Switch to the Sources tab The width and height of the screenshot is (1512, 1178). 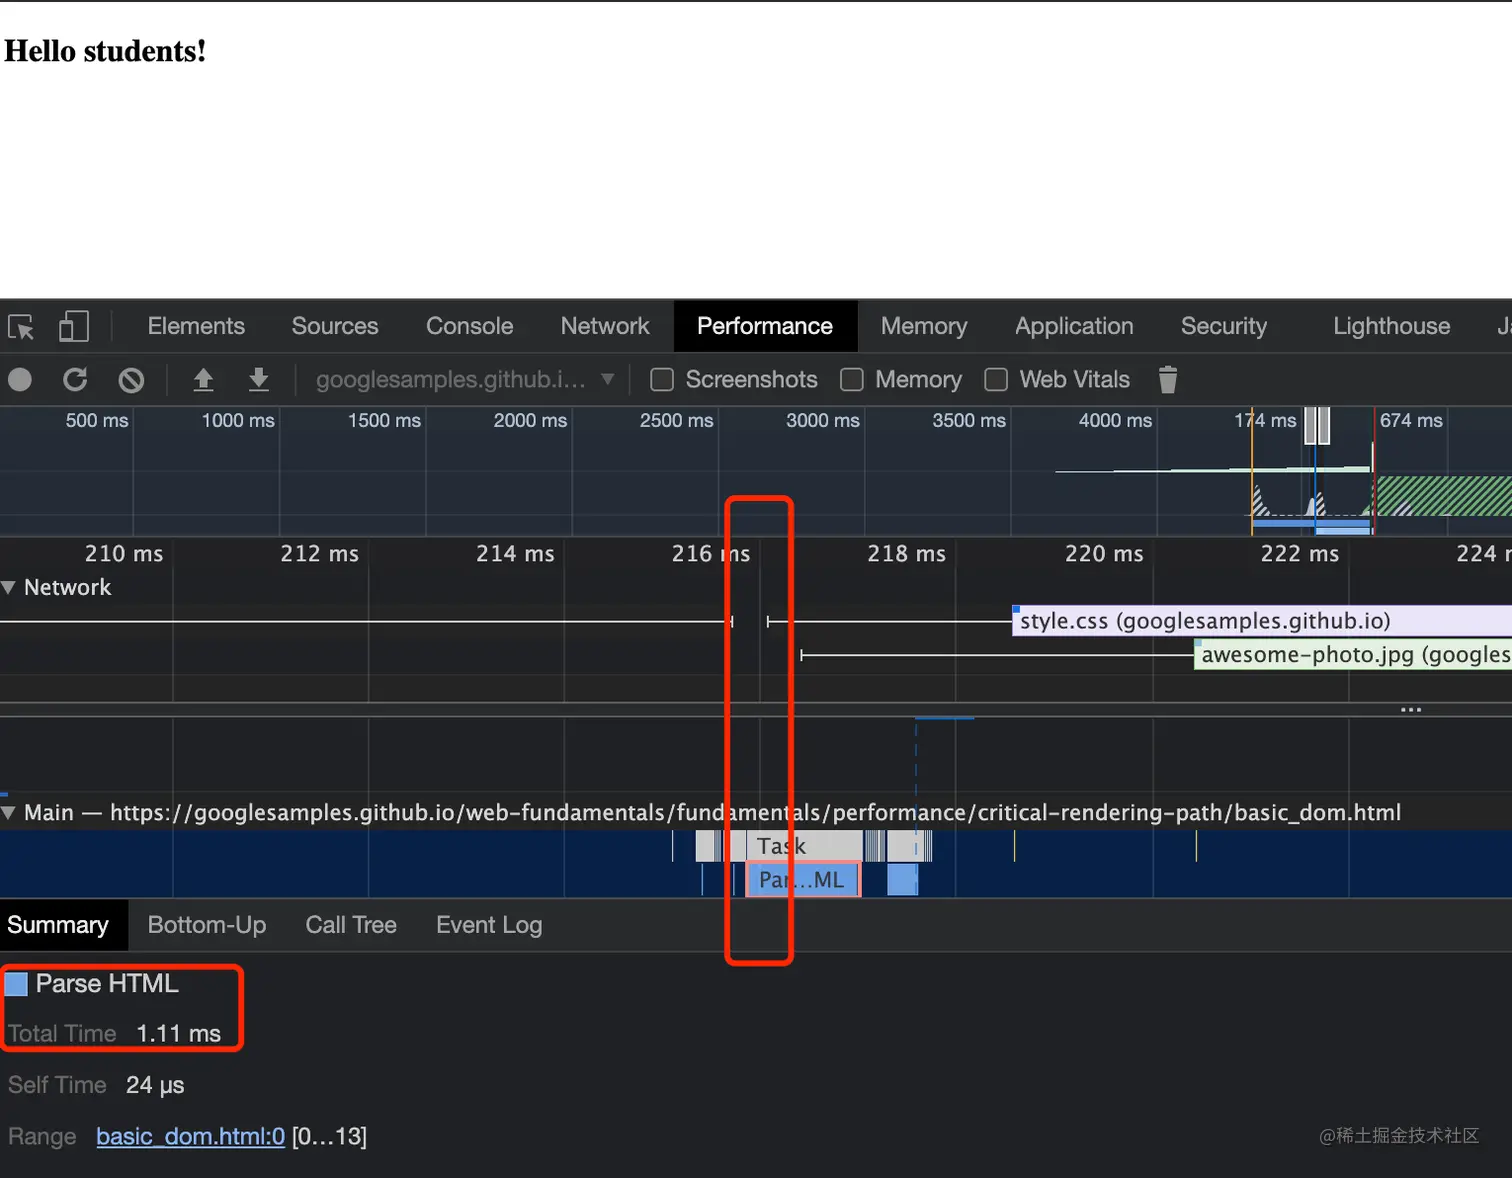335,327
